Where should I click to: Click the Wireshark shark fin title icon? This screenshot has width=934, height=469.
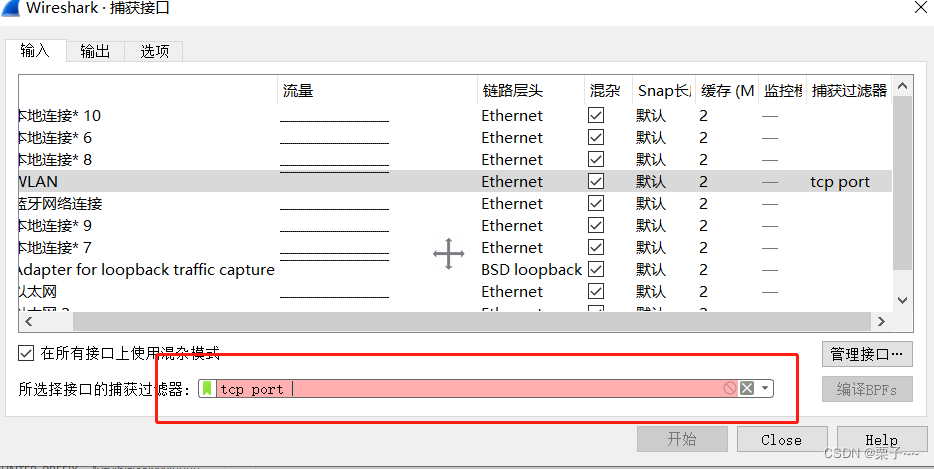click(x=11, y=8)
